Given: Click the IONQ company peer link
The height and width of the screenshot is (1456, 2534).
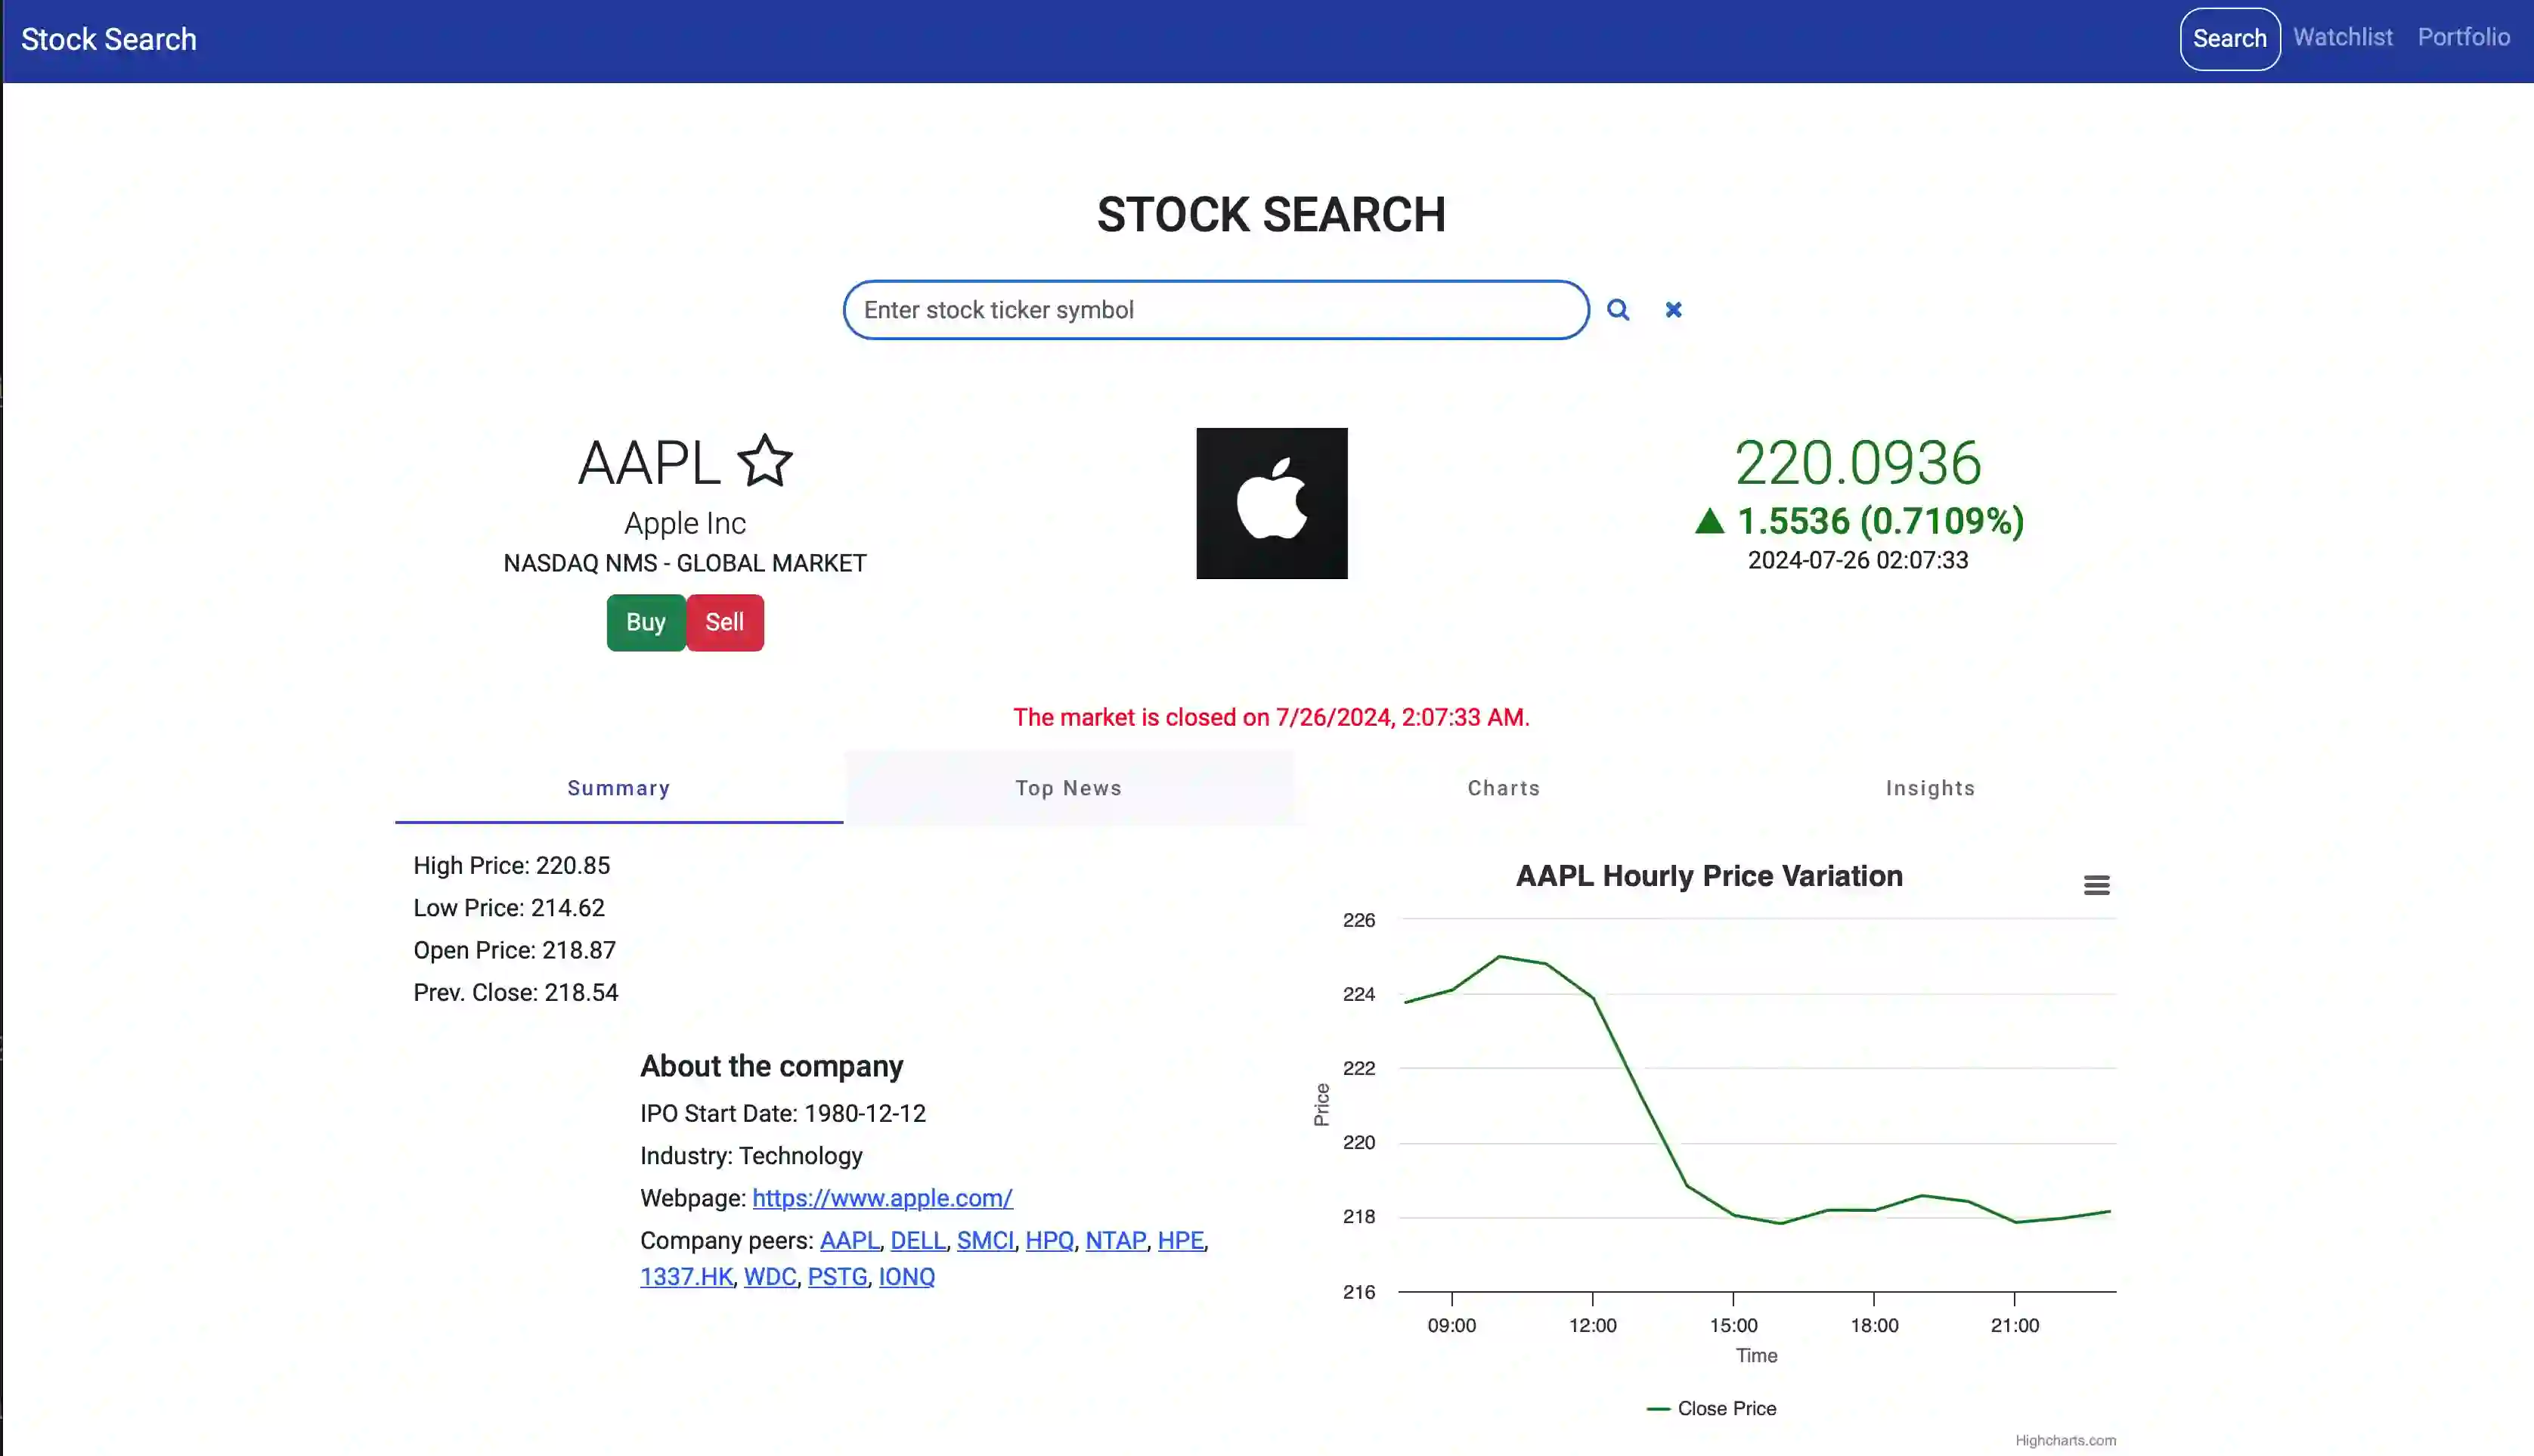Looking at the screenshot, I should 906,1277.
